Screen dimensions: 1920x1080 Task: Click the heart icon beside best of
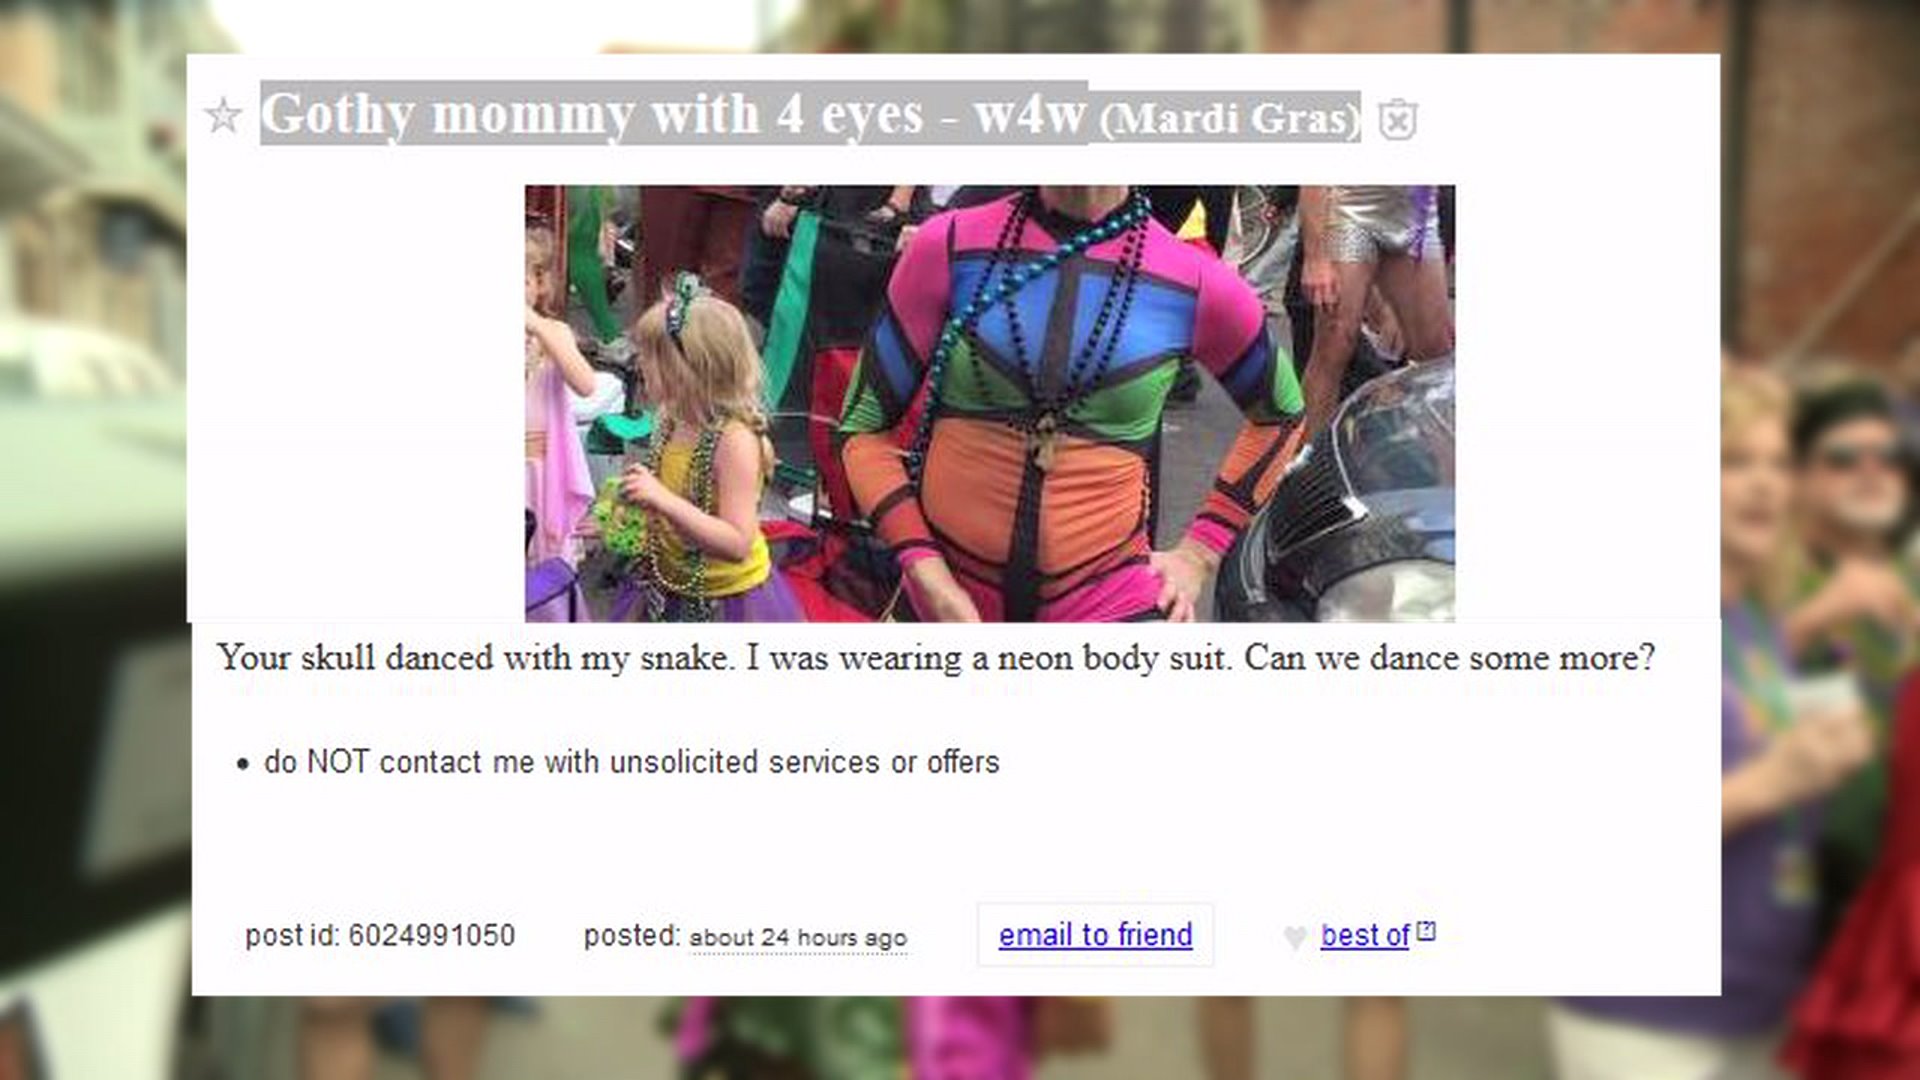[x=1295, y=937]
